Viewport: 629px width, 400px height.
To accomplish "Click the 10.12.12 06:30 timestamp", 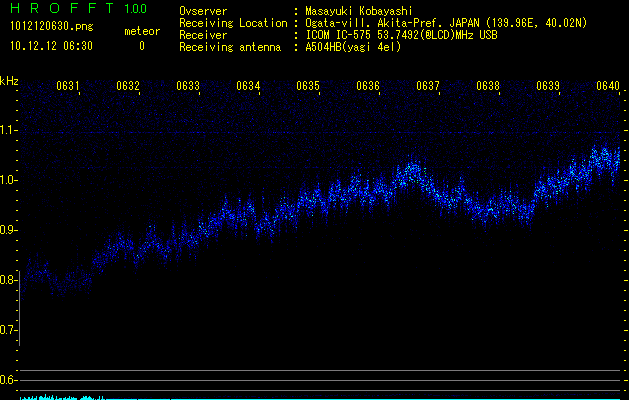I will click(51, 46).
